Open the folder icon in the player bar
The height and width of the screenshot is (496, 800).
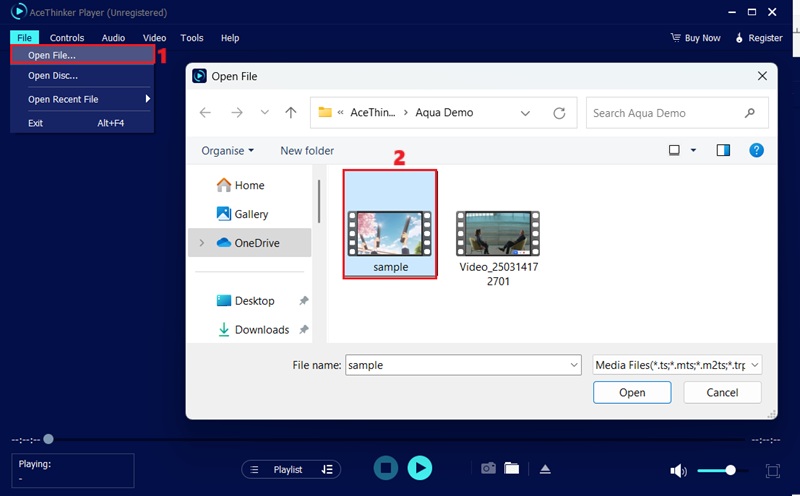[512, 468]
